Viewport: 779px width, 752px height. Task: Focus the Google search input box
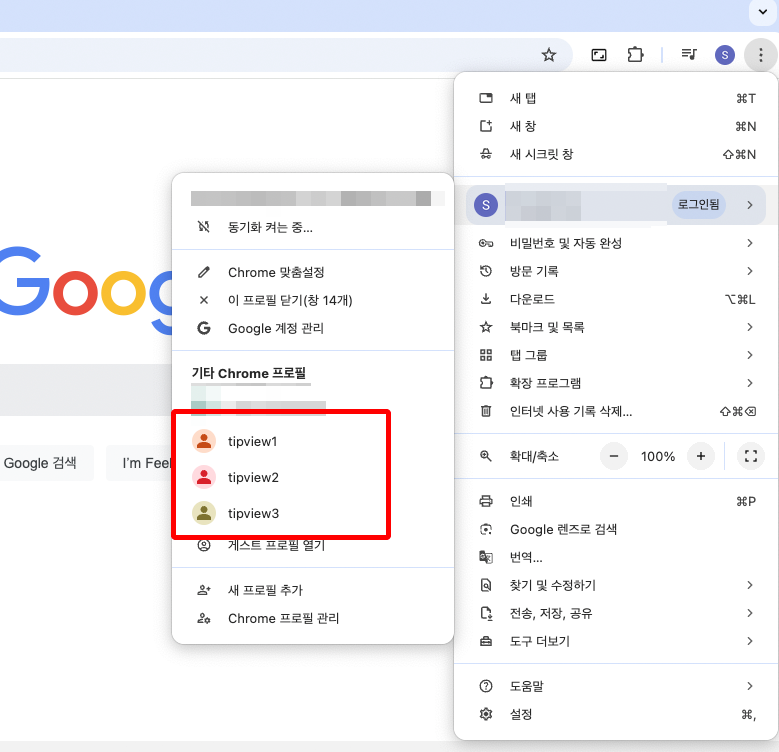[x=85, y=390]
